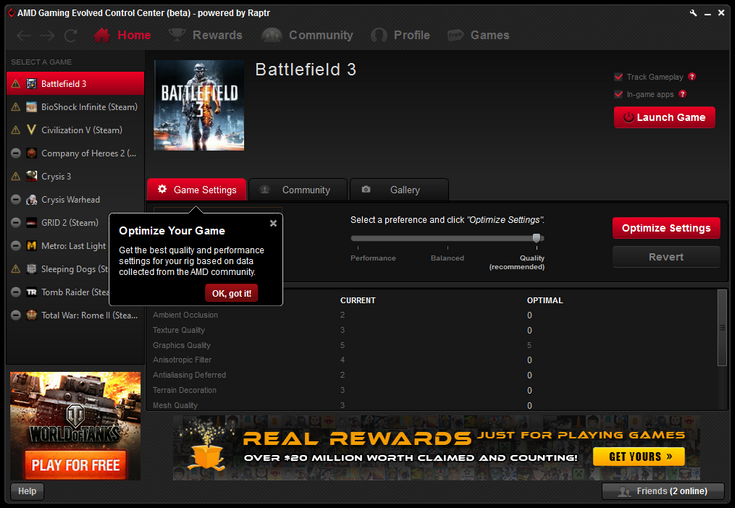
Task: Click the Rewards trophy icon
Action: pos(177,35)
